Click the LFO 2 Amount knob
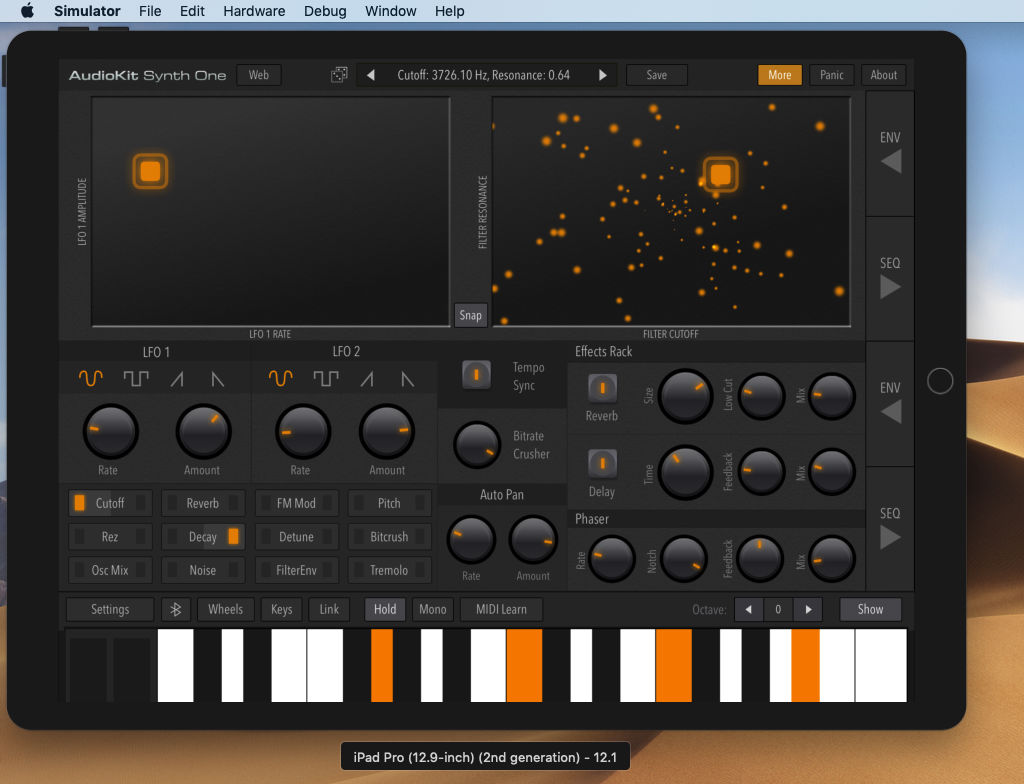 point(387,432)
